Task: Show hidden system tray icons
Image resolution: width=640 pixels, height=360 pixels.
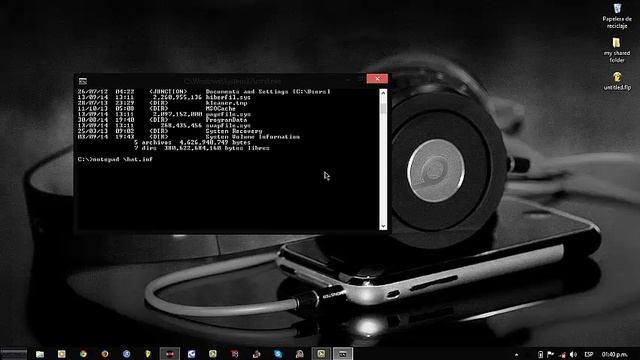Action: tap(516, 354)
